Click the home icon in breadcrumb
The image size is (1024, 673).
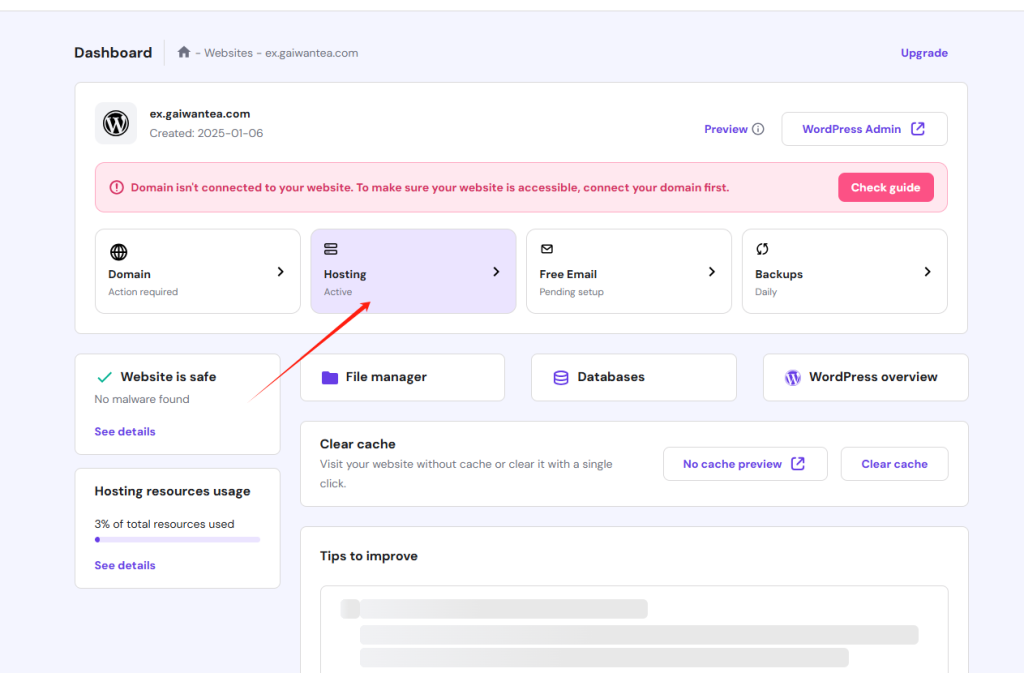pyautogui.click(x=184, y=53)
